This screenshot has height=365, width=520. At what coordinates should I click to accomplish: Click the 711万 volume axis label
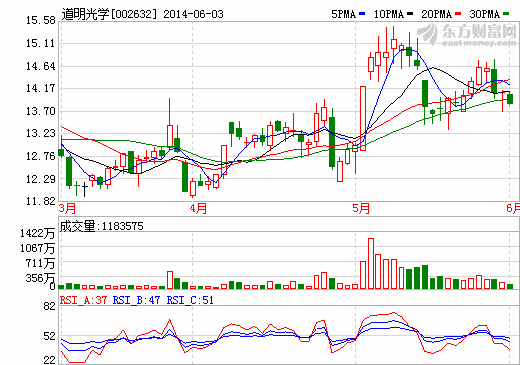coord(40,263)
